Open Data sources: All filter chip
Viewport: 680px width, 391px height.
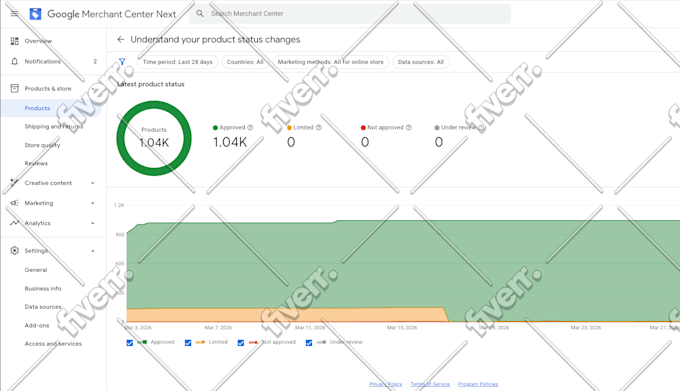point(421,62)
